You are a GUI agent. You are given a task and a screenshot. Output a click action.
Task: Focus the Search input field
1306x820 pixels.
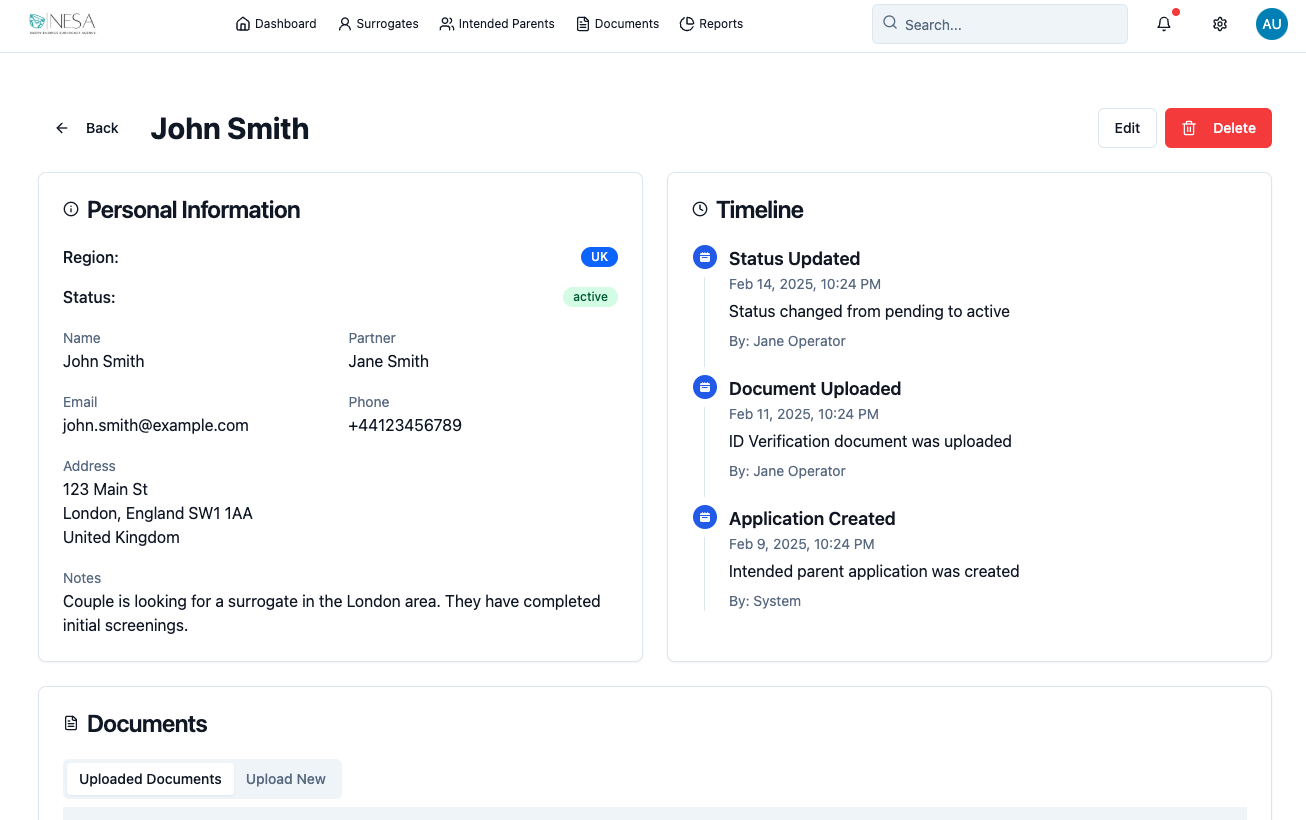coord(1000,24)
